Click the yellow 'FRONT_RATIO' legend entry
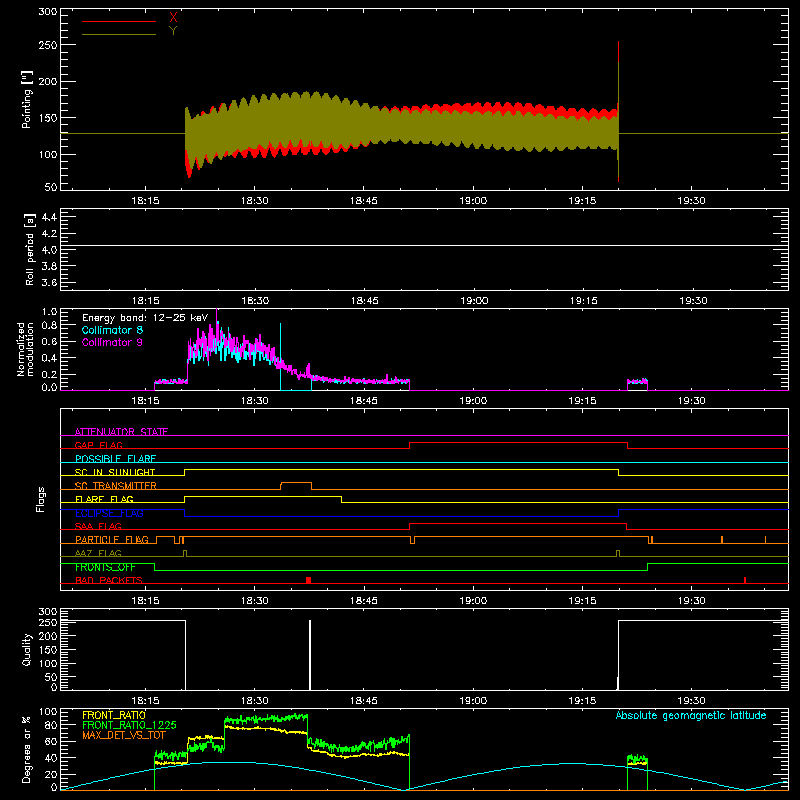The height and width of the screenshot is (800, 800). tap(114, 715)
